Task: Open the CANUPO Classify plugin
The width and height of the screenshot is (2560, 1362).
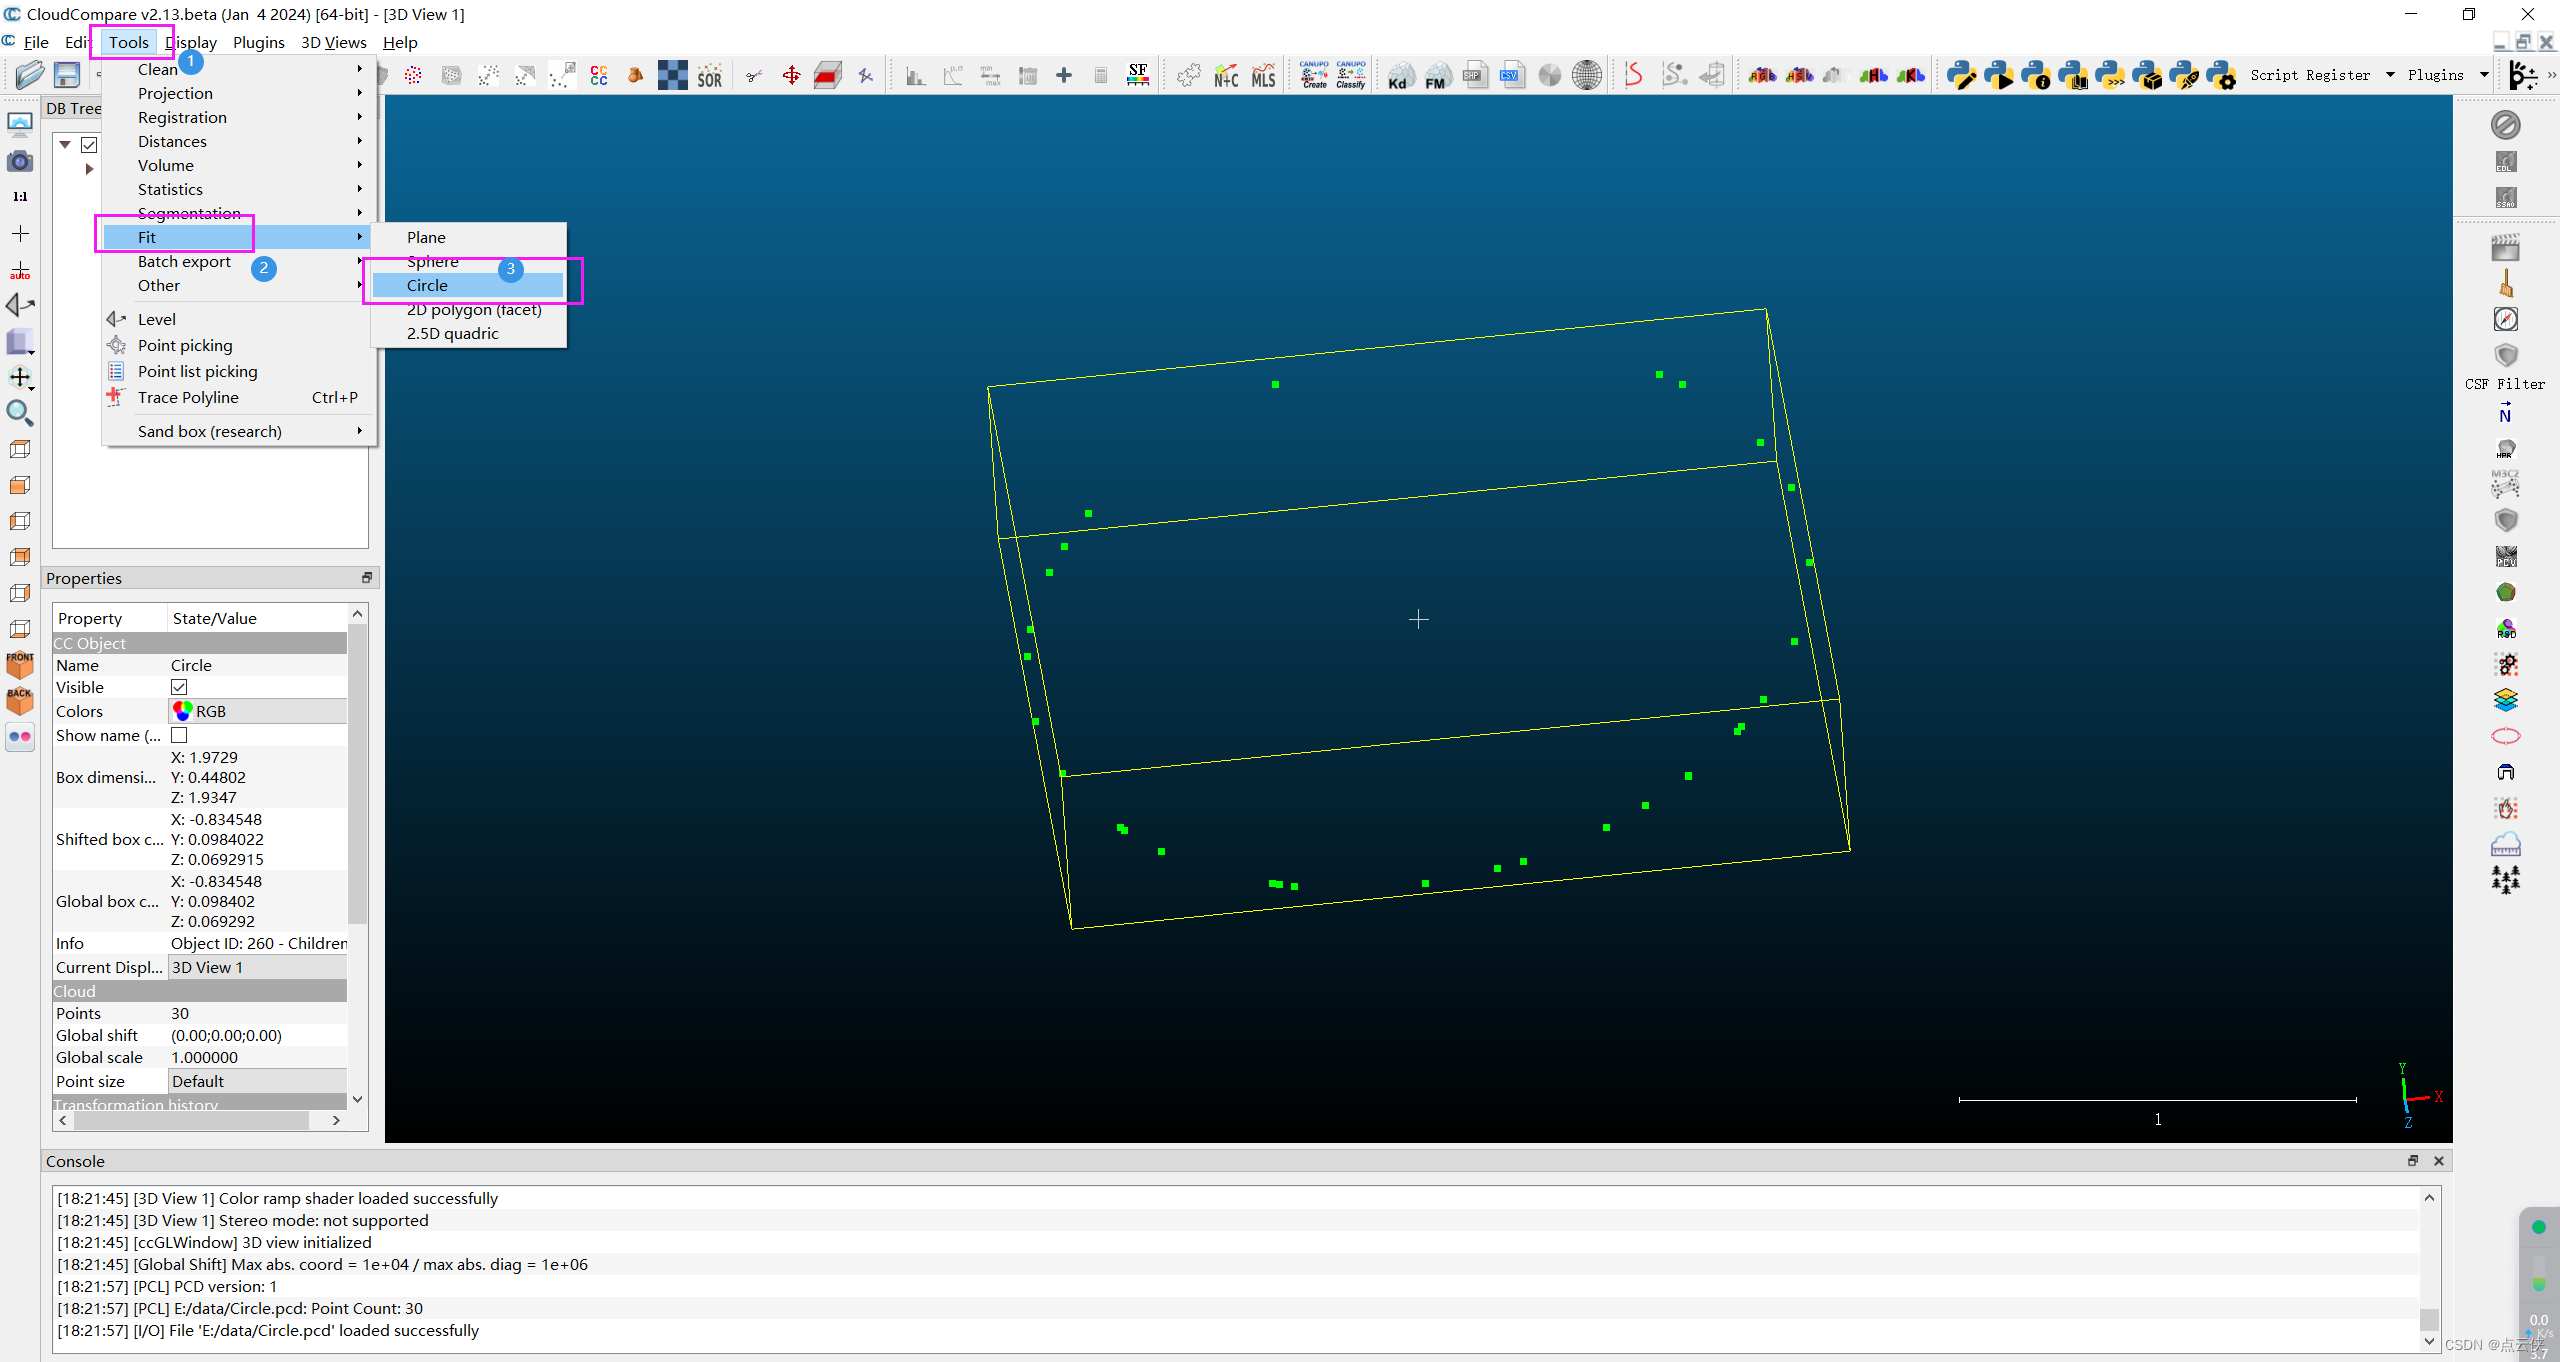Action: click(1351, 75)
